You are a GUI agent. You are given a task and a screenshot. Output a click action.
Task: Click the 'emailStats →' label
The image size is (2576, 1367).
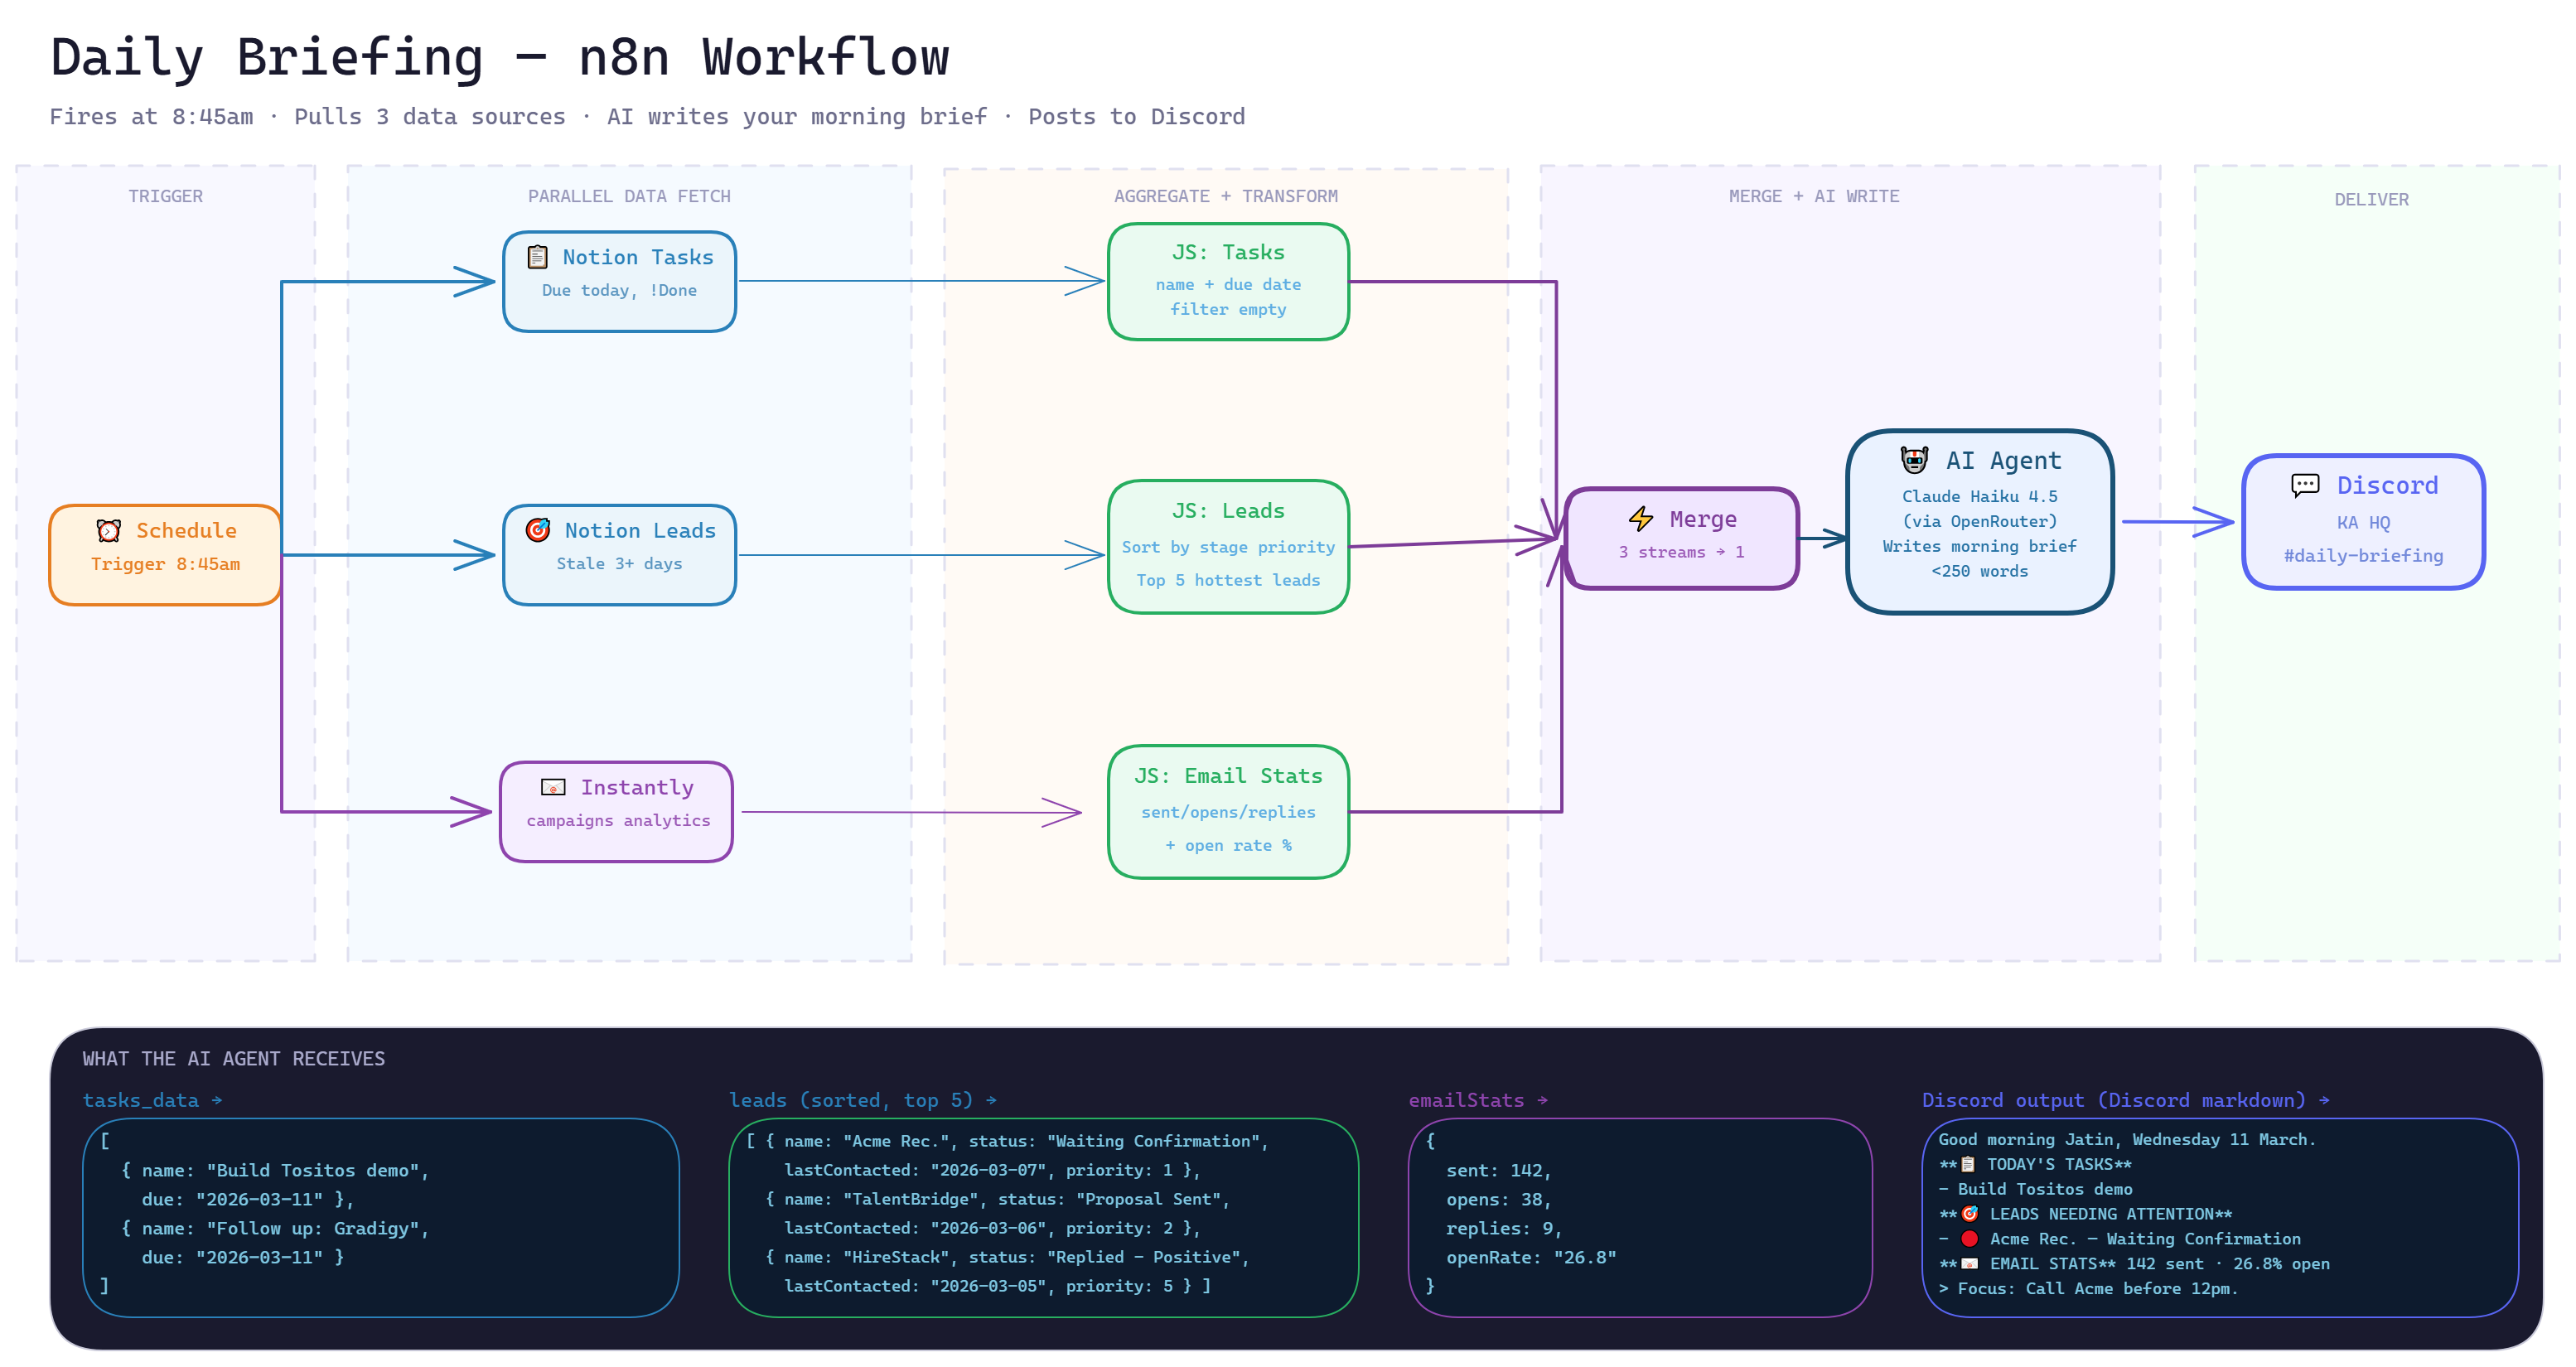1478,1100
